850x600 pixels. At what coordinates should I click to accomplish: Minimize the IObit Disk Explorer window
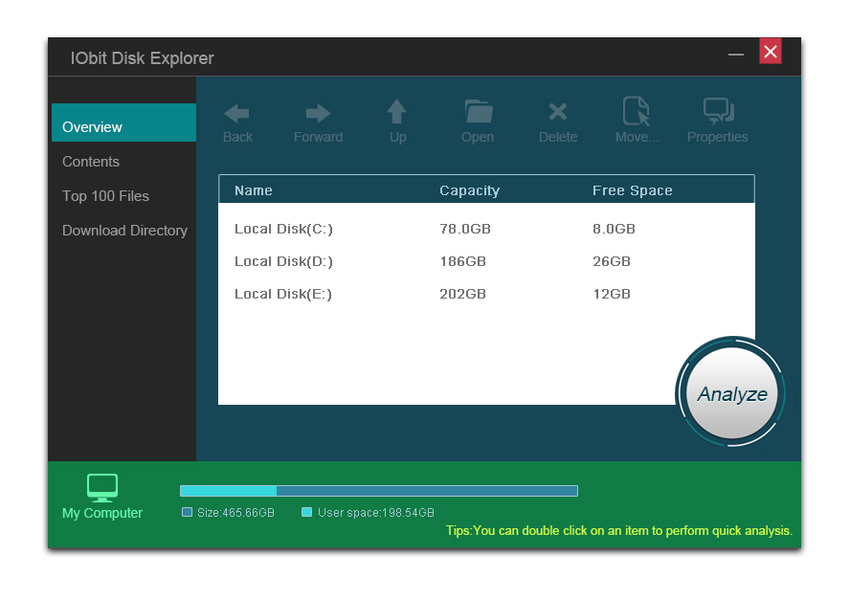click(736, 54)
